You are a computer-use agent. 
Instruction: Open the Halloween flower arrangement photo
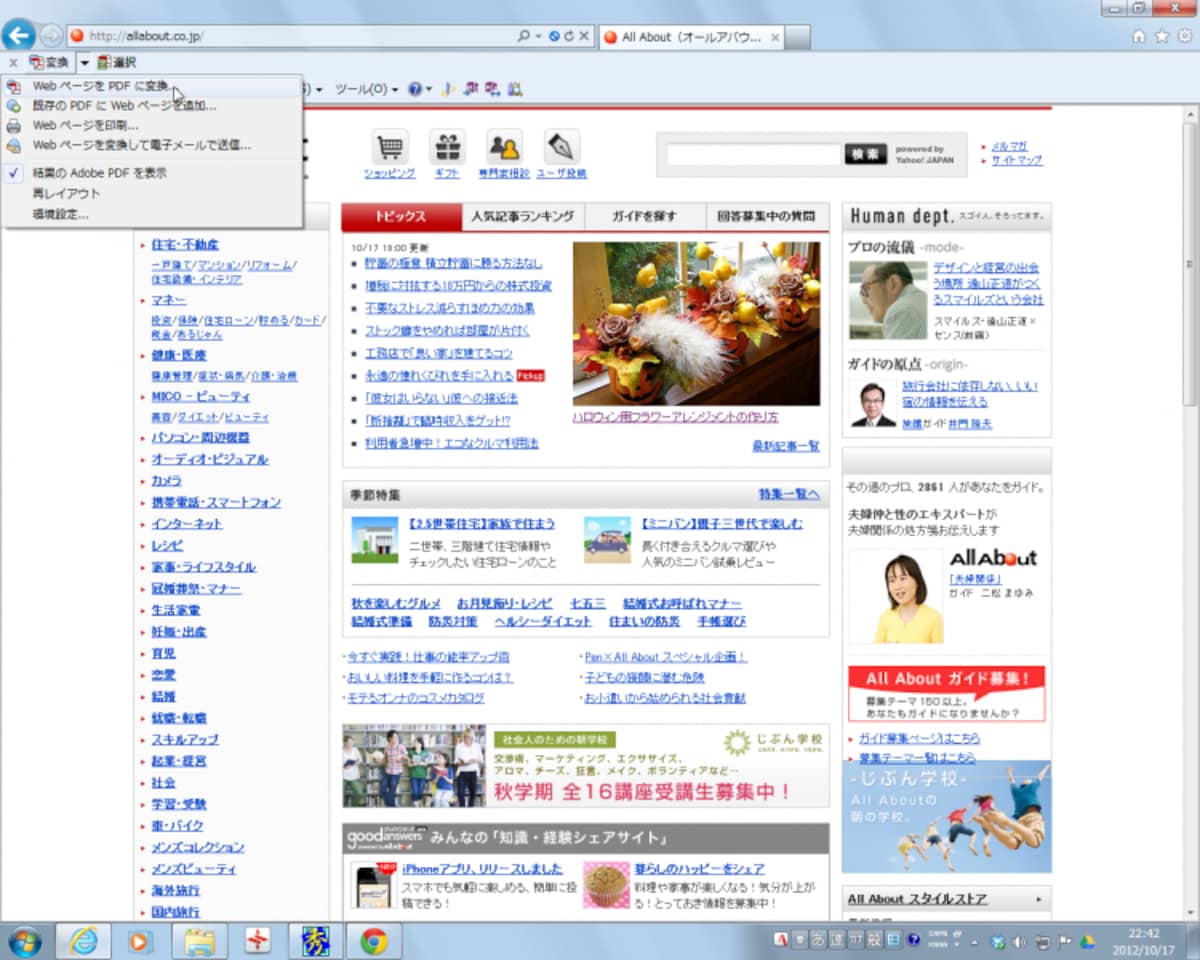[696, 323]
